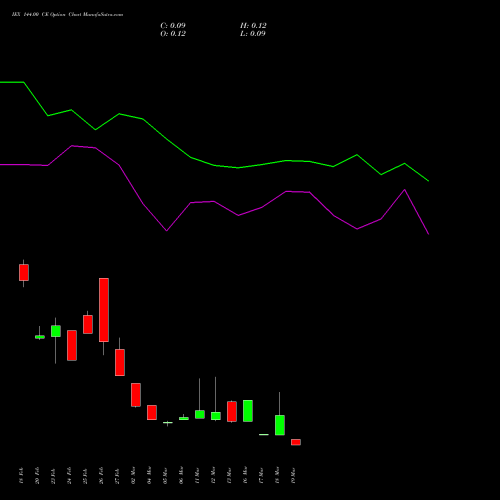The width and height of the screenshot is (500, 500).
Task: Click the last red candlestick above 19 Mar
Action: (296, 442)
